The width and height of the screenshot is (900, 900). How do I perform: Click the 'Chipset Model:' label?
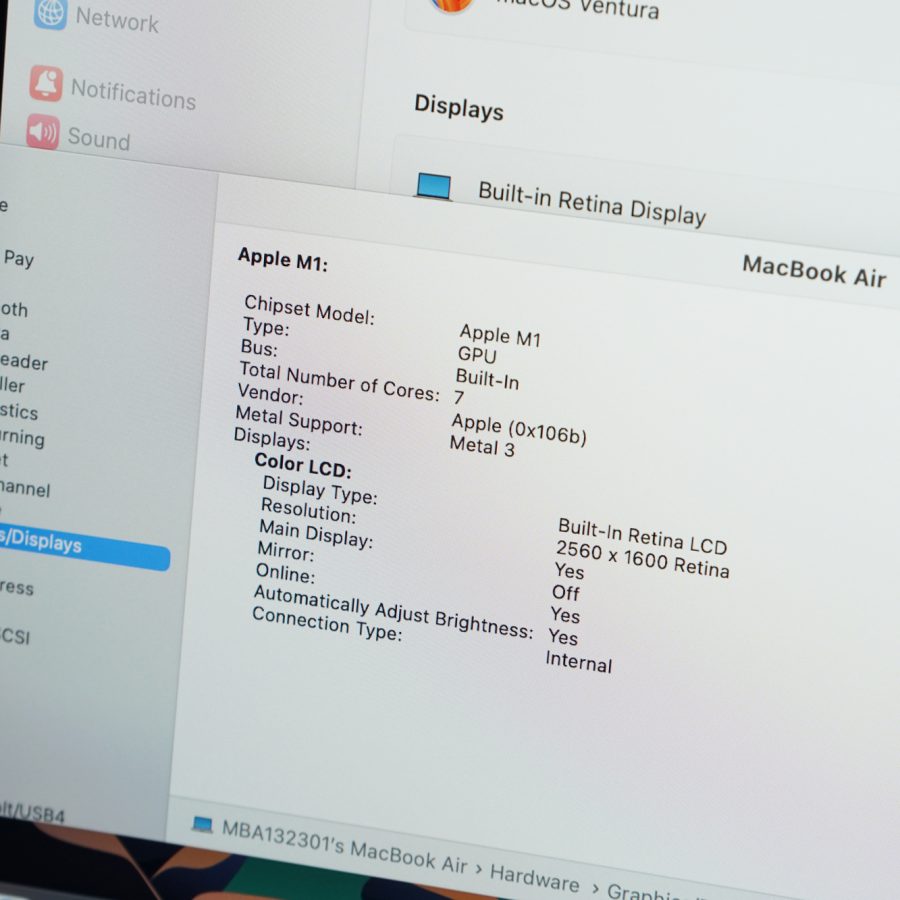pyautogui.click(x=309, y=309)
